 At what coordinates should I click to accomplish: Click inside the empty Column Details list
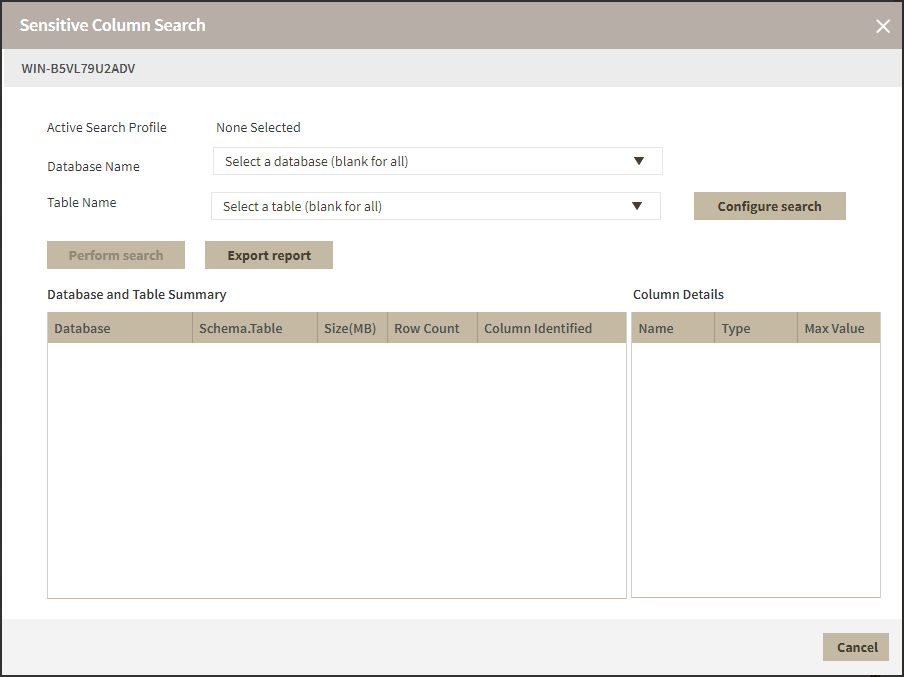(x=755, y=470)
